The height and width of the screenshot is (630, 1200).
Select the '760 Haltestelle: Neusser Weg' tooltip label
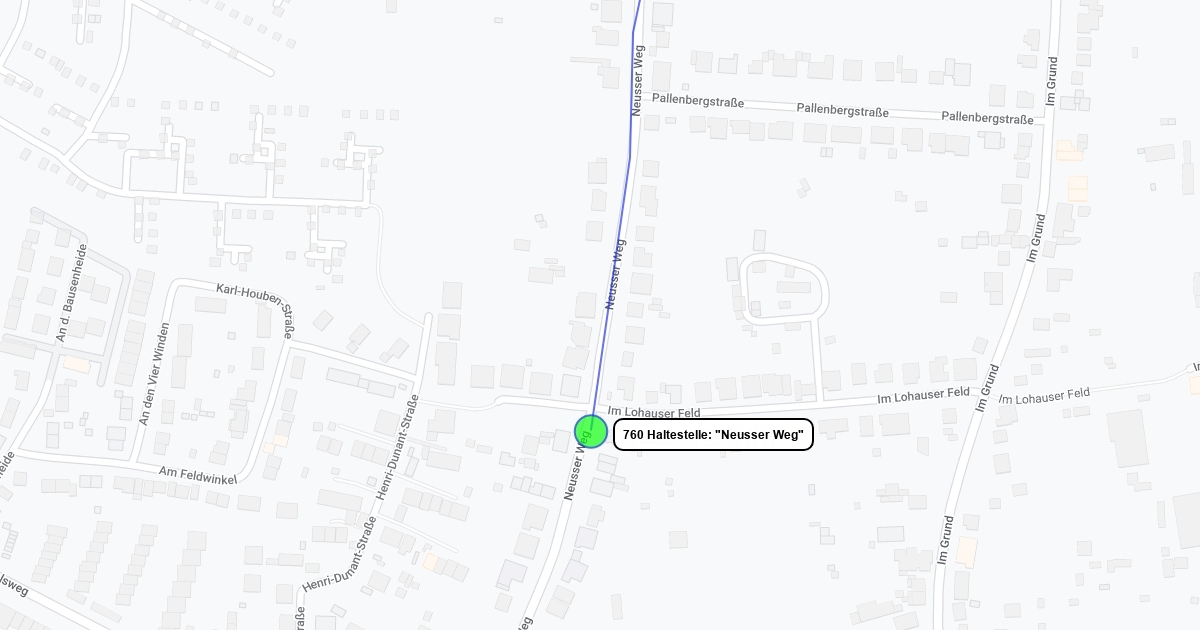713,434
